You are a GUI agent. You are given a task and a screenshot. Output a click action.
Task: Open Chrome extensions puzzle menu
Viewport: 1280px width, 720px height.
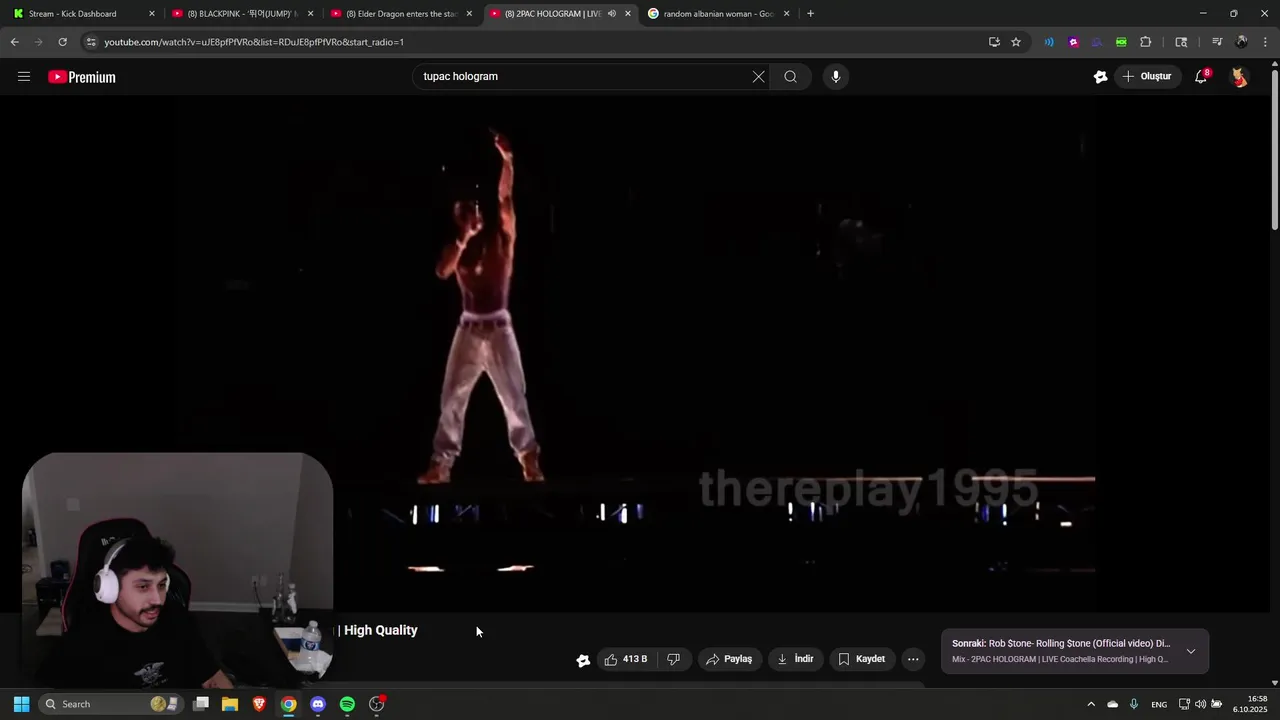[x=1145, y=42]
